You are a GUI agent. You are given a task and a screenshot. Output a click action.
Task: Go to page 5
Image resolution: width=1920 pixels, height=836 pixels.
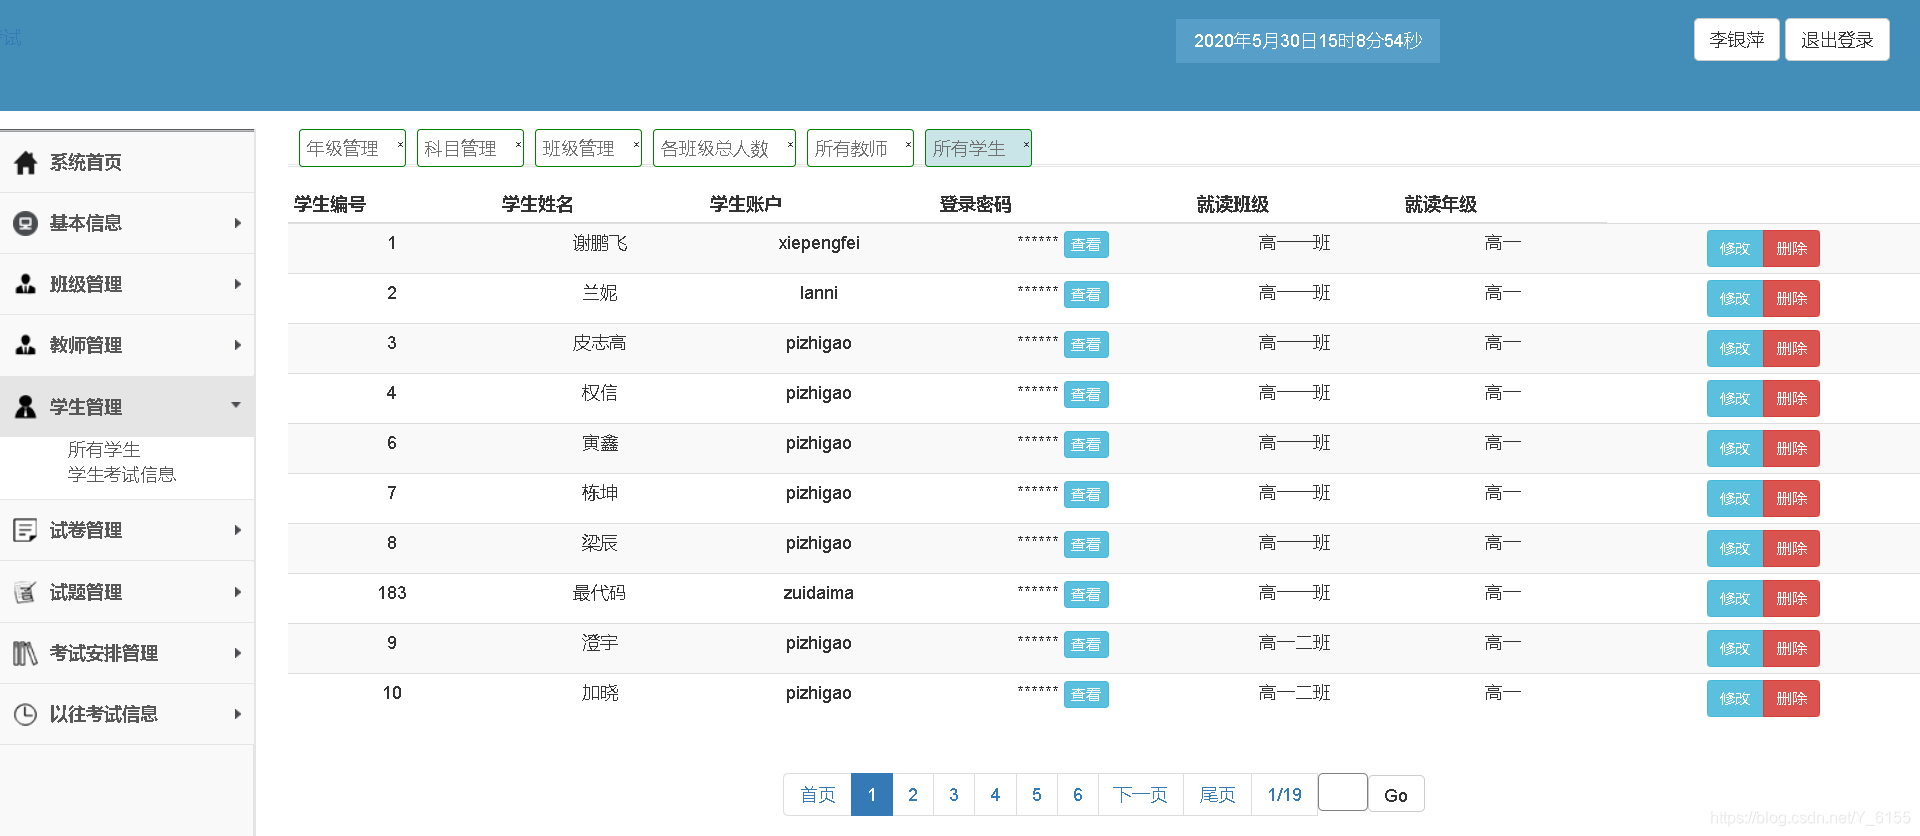[1037, 795]
